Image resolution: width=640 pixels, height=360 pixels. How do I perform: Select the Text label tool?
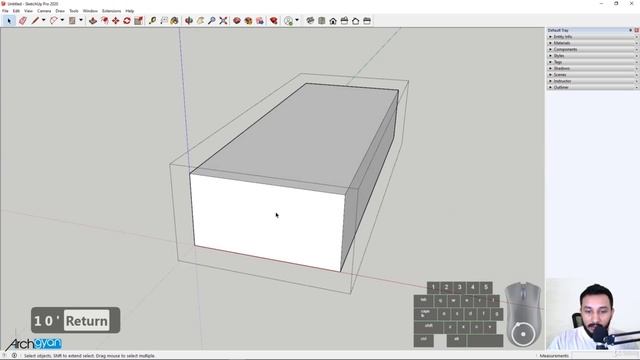164,20
